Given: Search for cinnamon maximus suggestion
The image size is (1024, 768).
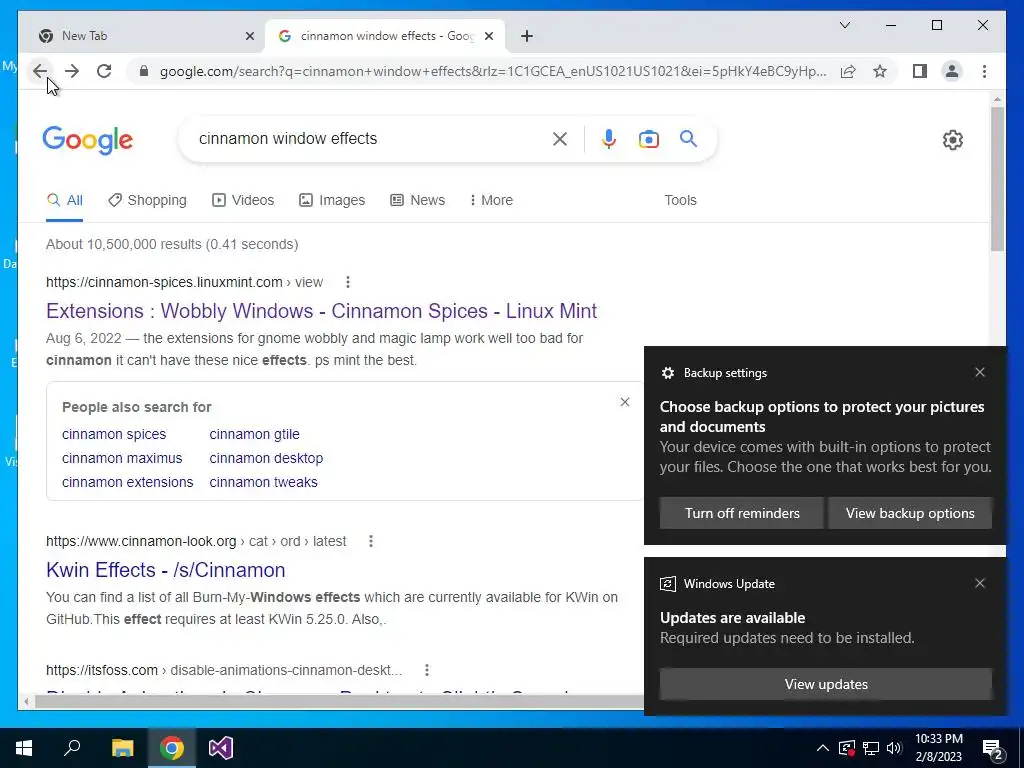Looking at the screenshot, I should point(122,458).
